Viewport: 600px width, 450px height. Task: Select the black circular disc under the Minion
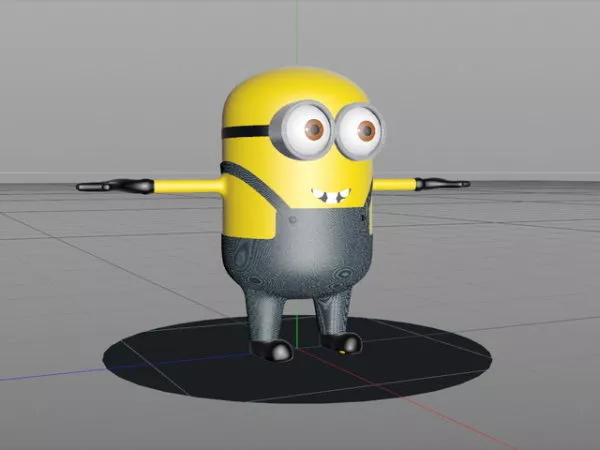click(297, 360)
